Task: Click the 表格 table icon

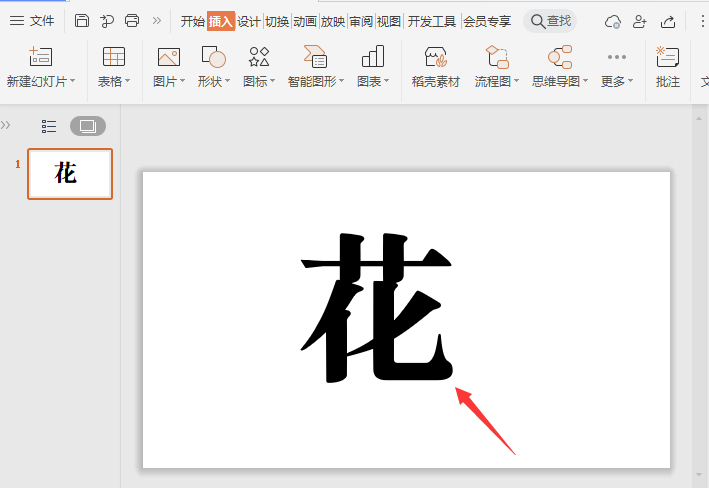Action: (x=113, y=57)
